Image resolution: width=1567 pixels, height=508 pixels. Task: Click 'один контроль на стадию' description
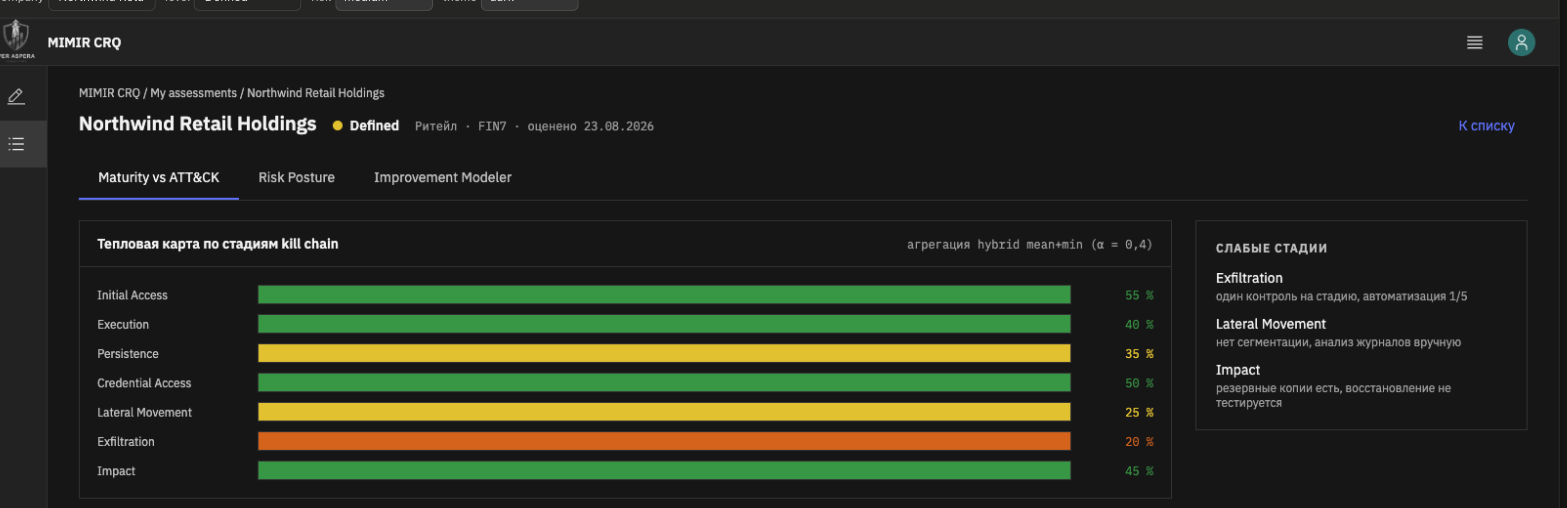point(1342,296)
